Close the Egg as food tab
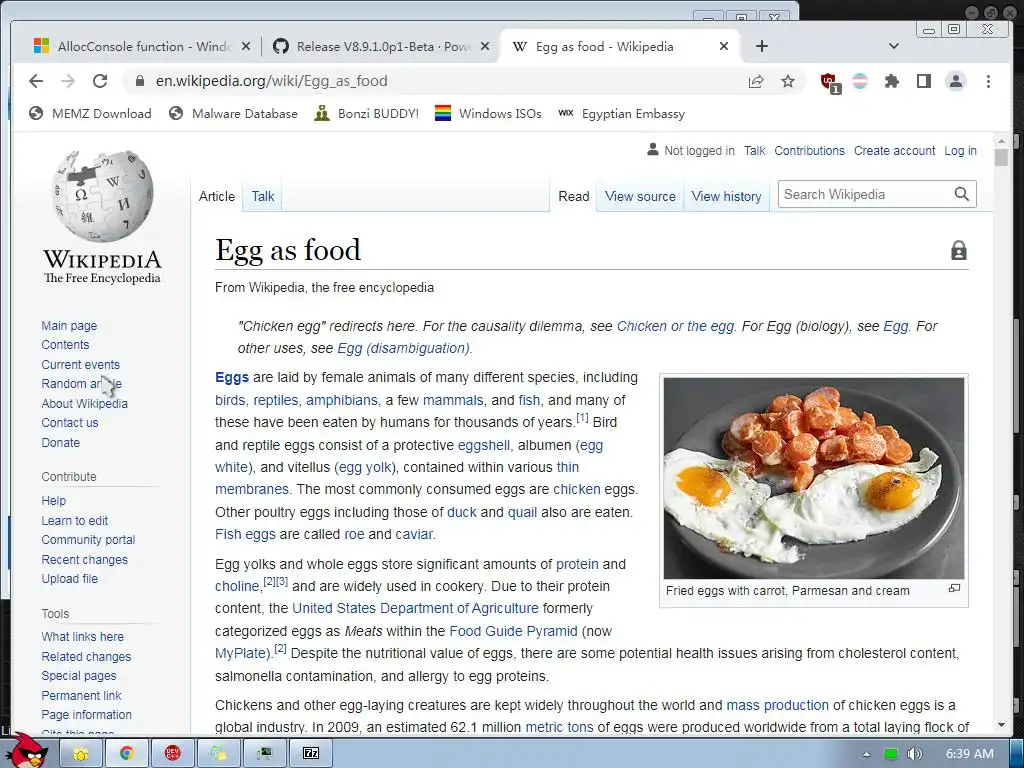Image resolution: width=1024 pixels, height=768 pixels. [x=724, y=46]
